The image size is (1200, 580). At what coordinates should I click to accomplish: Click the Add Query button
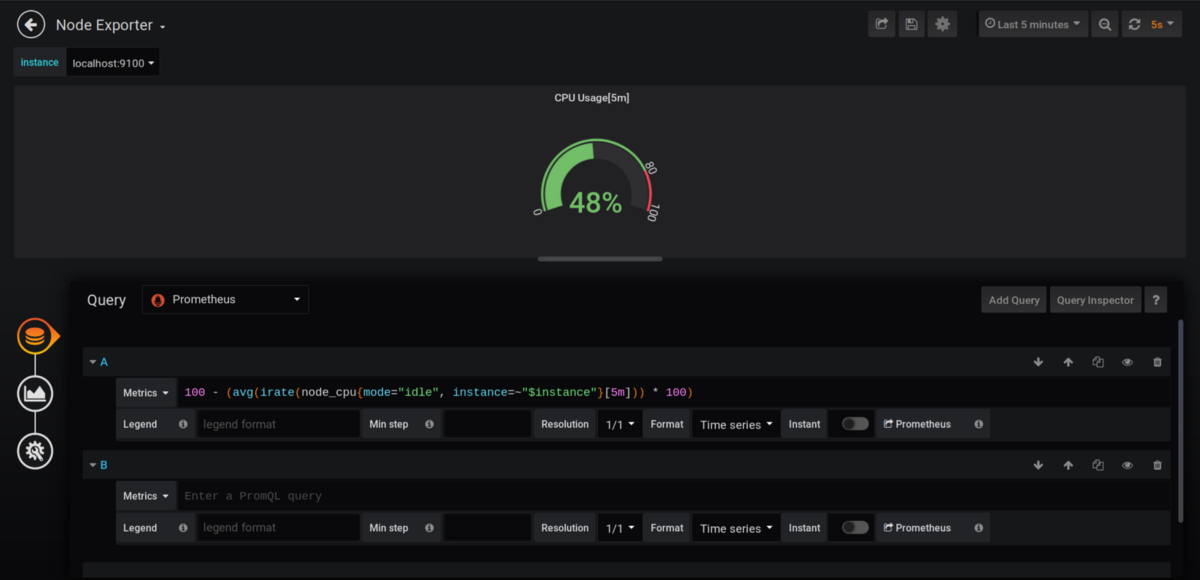[1014, 300]
